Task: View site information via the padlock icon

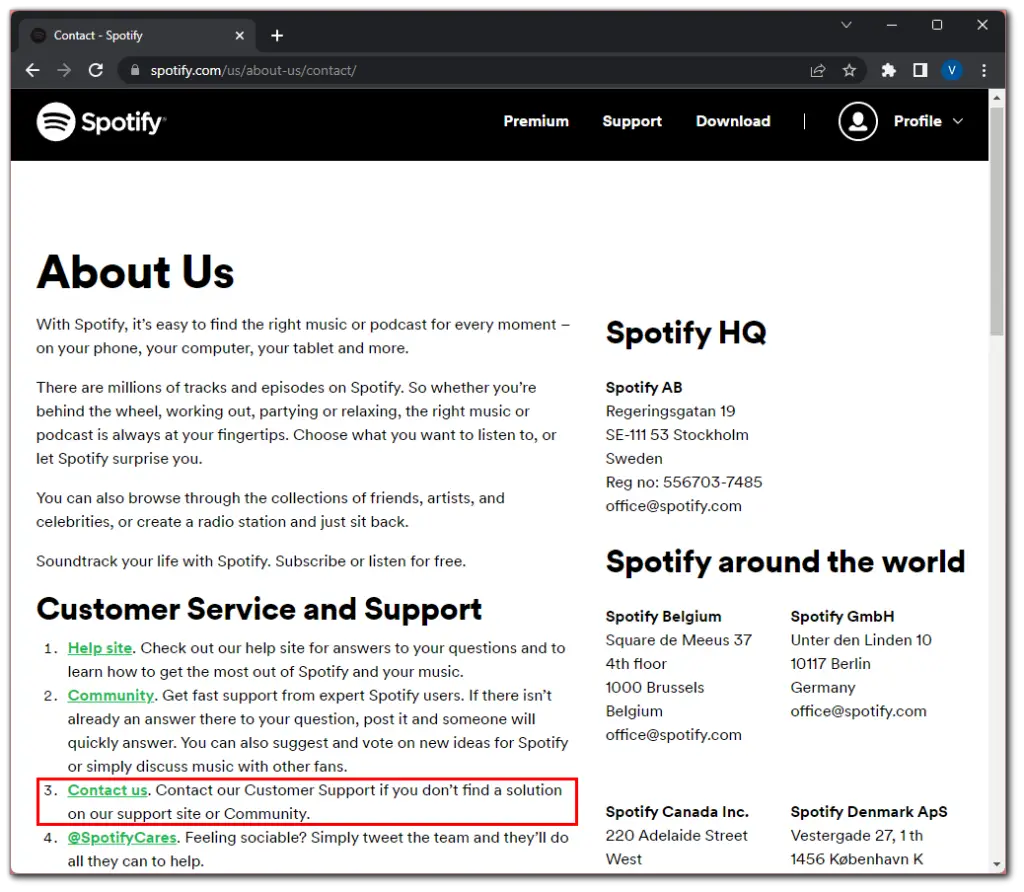Action: (134, 70)
